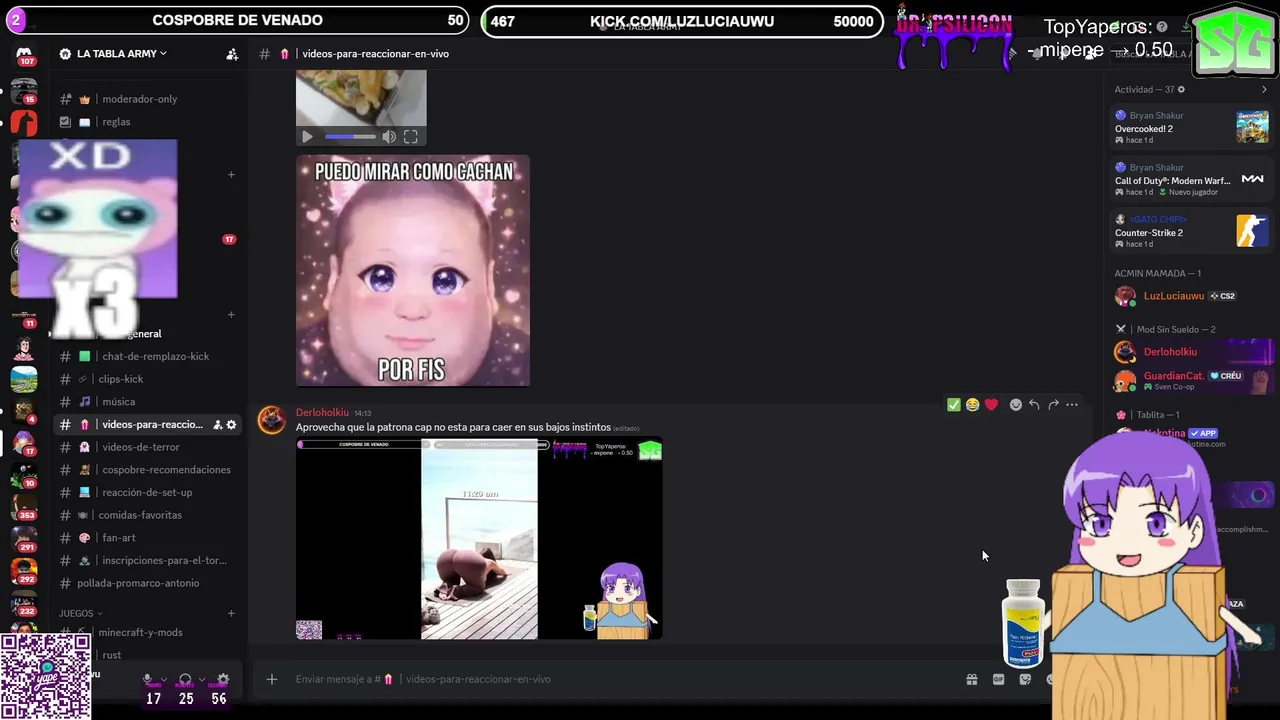The width and height of the screenshot is (1280, 720).
Task: Play the top video attachment
Action: point(307,137)
